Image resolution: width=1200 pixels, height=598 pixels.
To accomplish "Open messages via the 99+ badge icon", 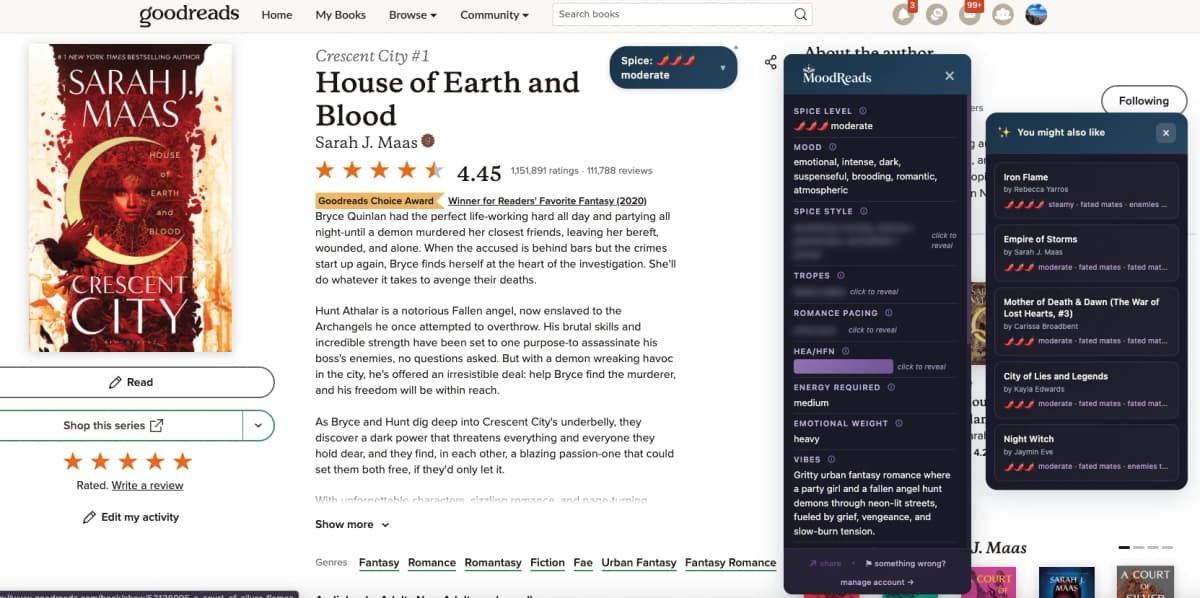I will point(969,14).
